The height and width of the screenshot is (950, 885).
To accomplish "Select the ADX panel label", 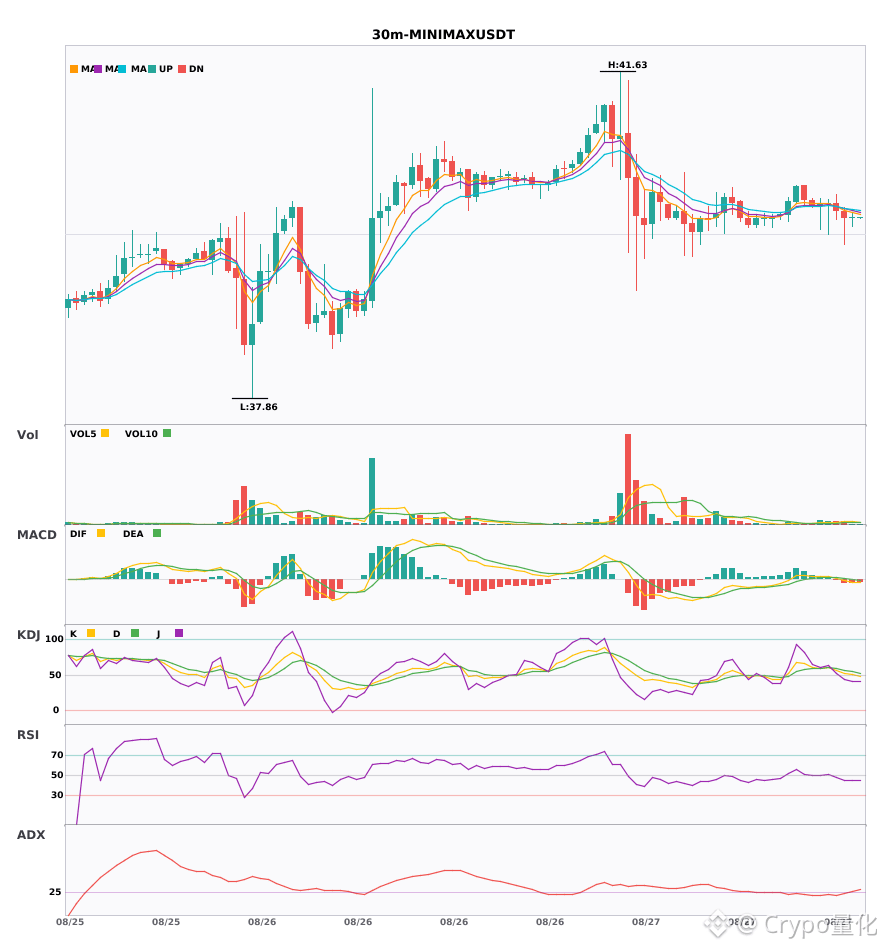I will point(31,834).
